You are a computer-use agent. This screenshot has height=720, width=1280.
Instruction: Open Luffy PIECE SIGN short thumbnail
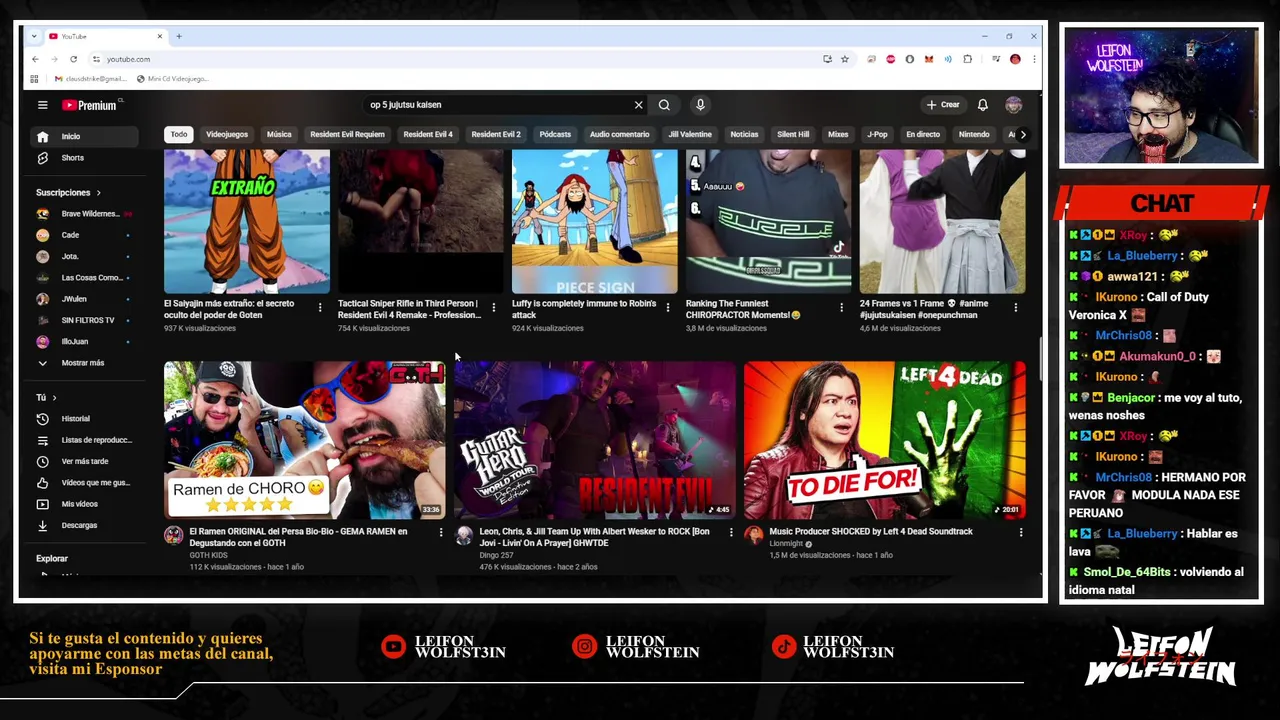[x=595, y=221]
